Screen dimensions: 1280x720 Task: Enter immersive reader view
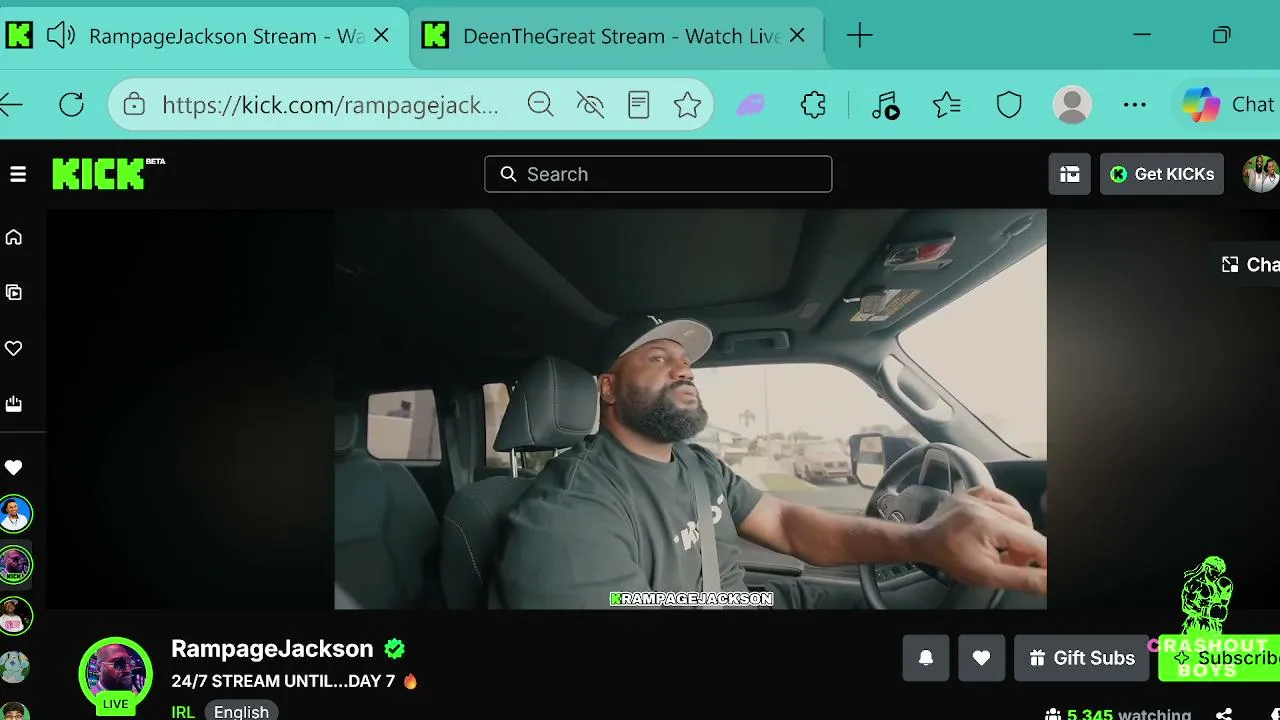[639, 104]
